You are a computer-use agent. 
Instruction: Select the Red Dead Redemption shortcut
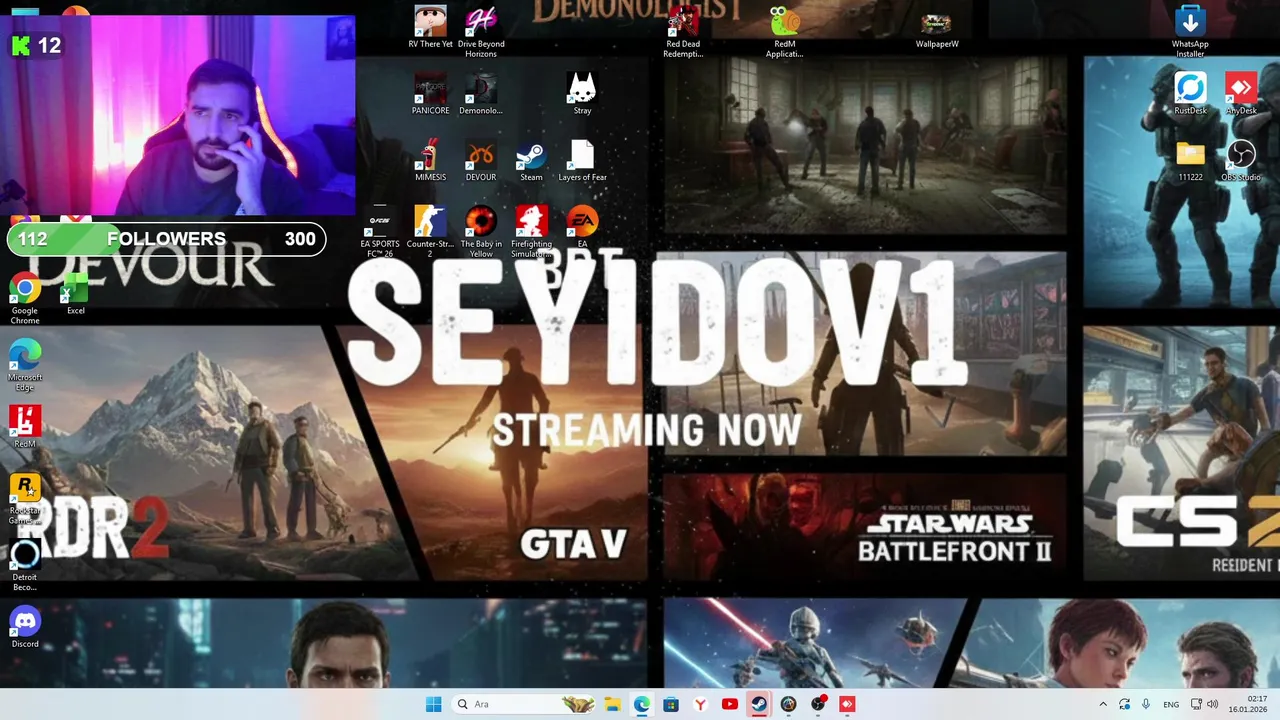point(683,31)
